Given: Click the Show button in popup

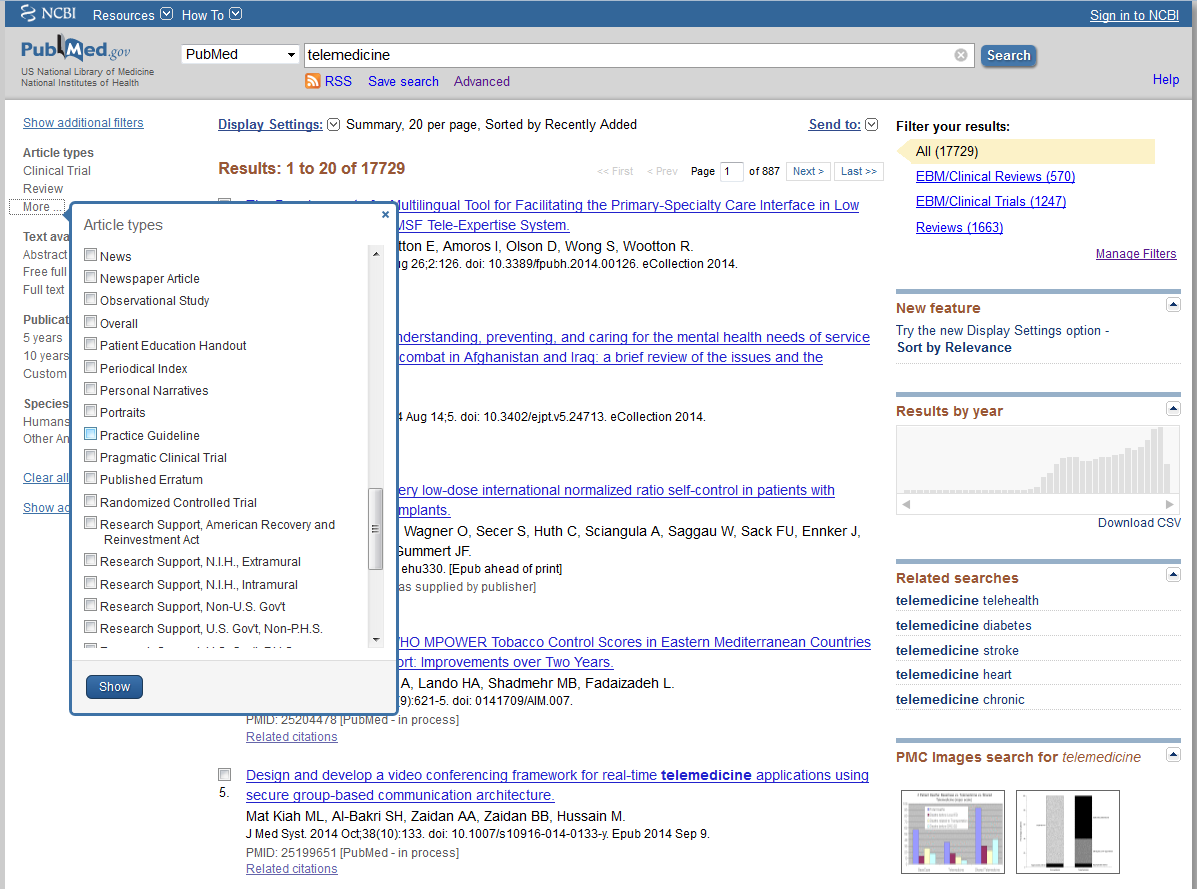Looking at the screenshot, I should [x=115, y=687].
